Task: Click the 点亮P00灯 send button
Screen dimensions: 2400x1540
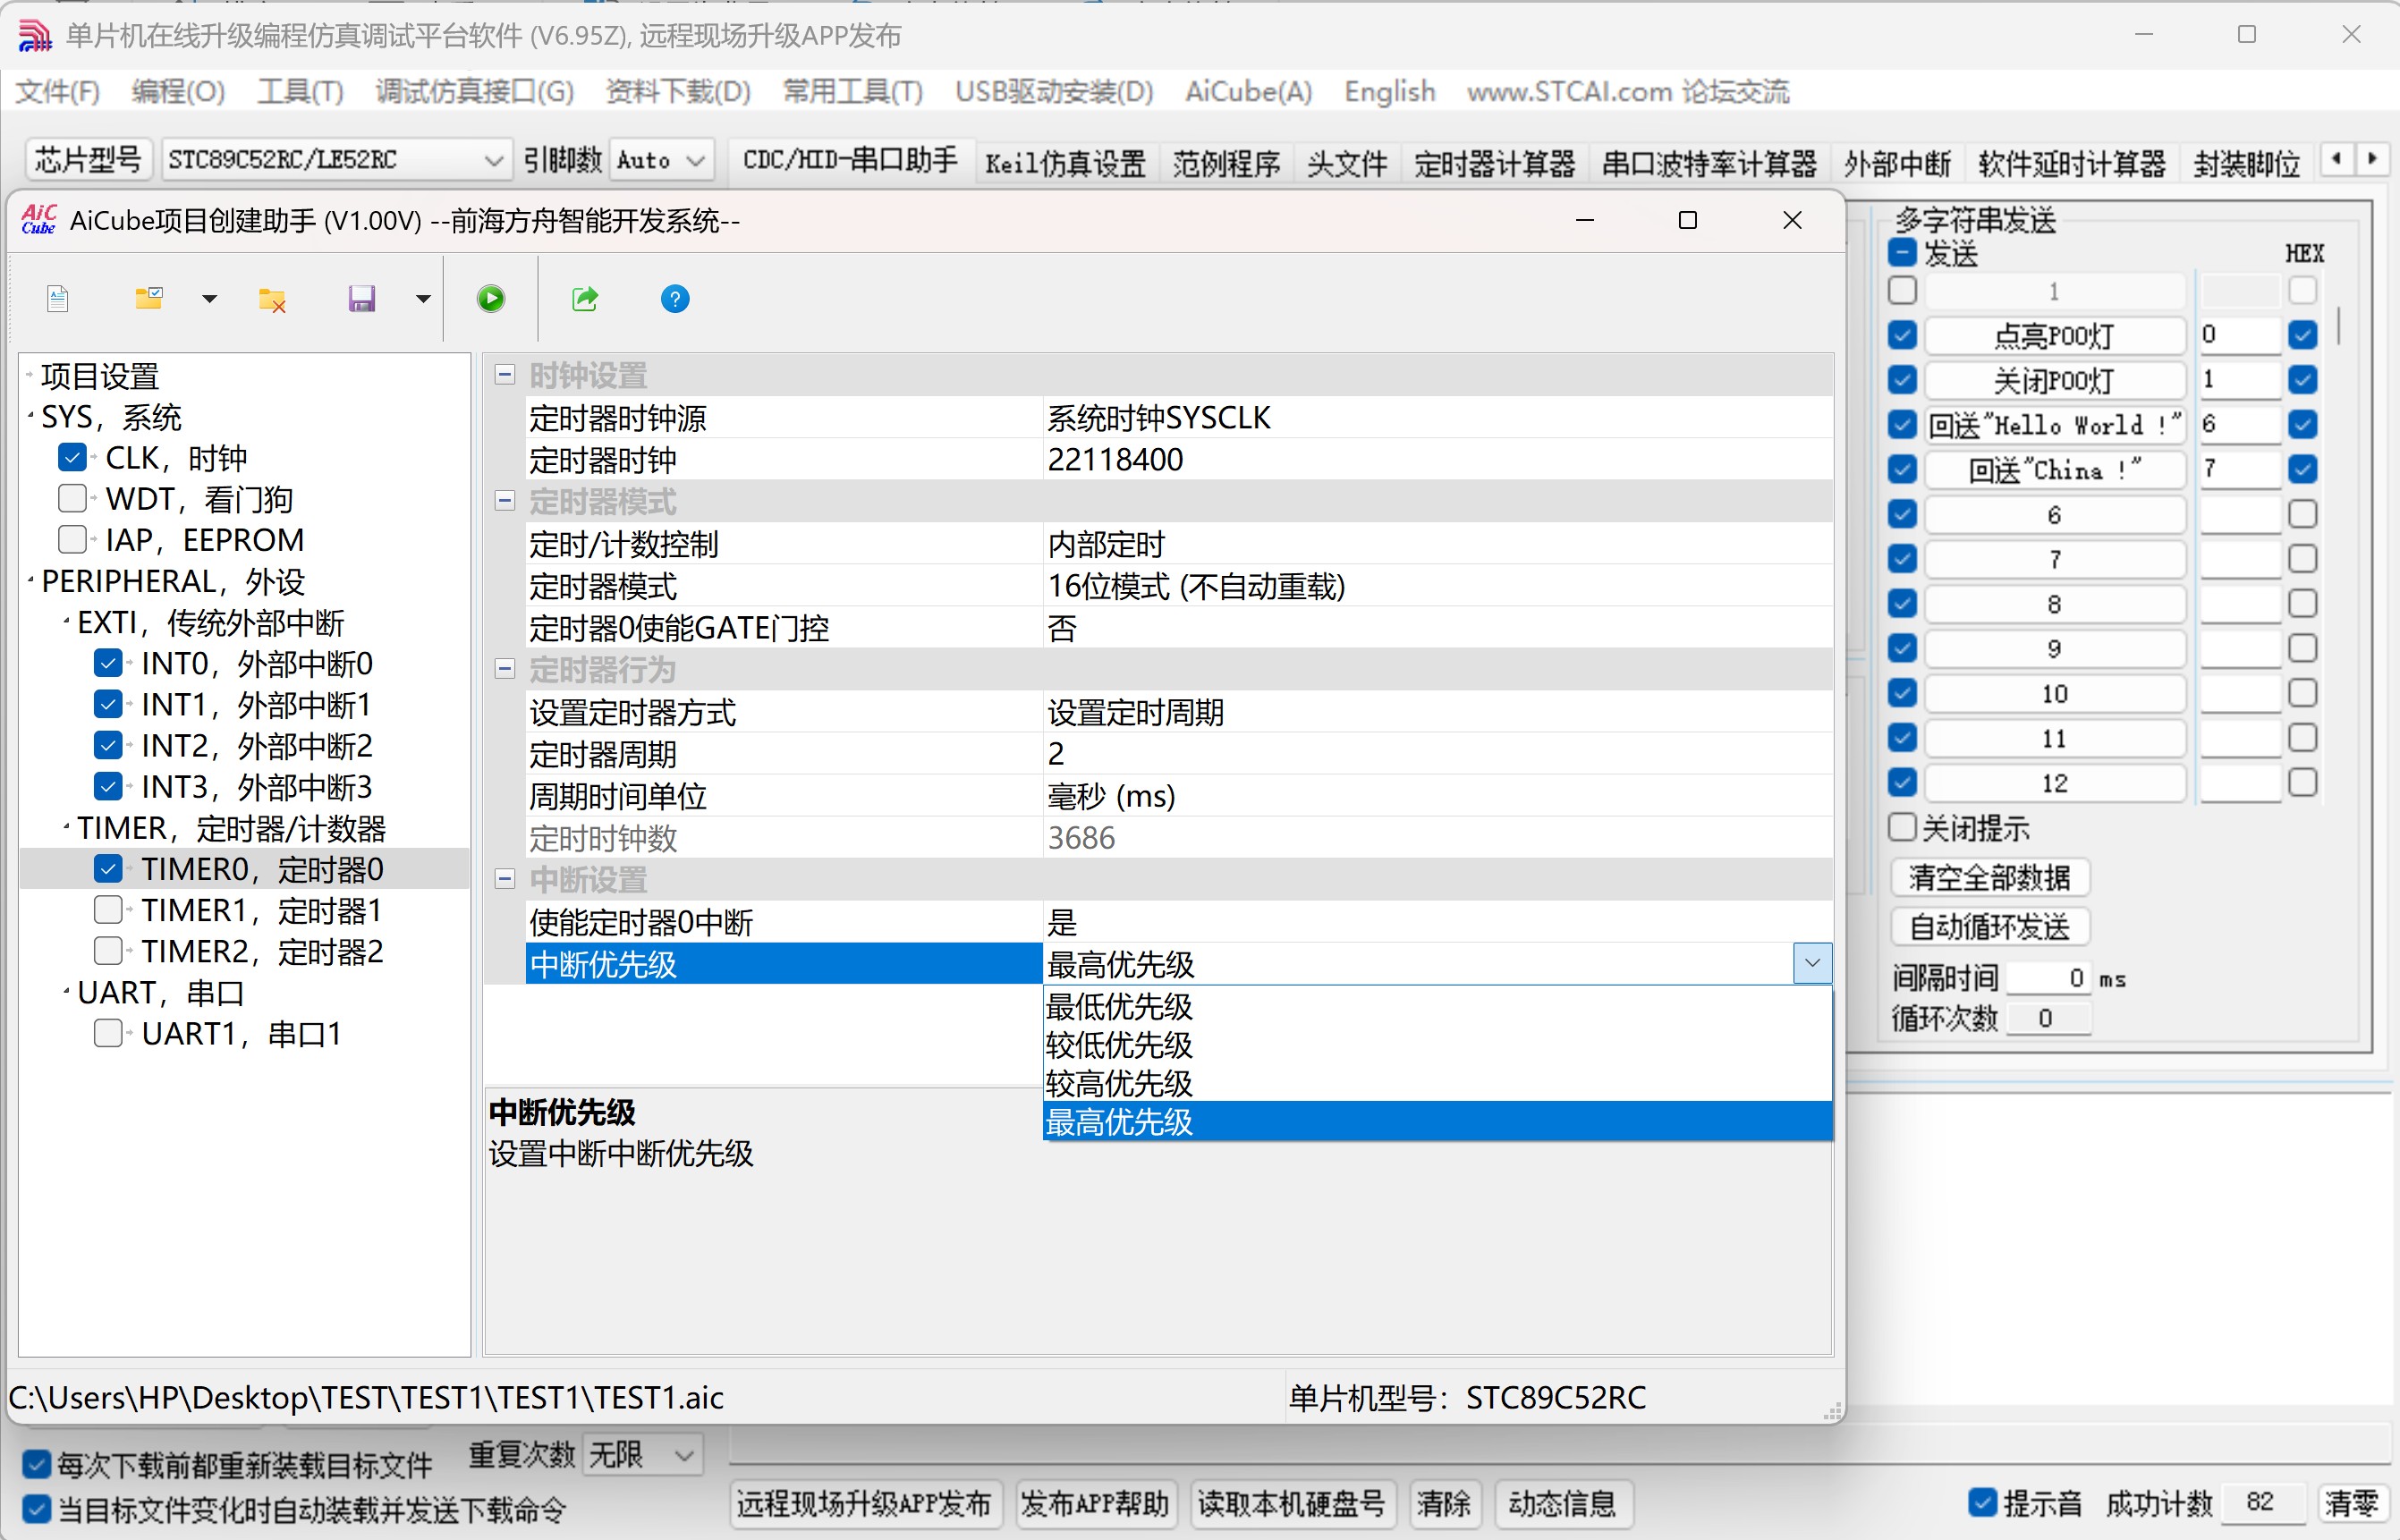Action: (x=2054, y=336)
